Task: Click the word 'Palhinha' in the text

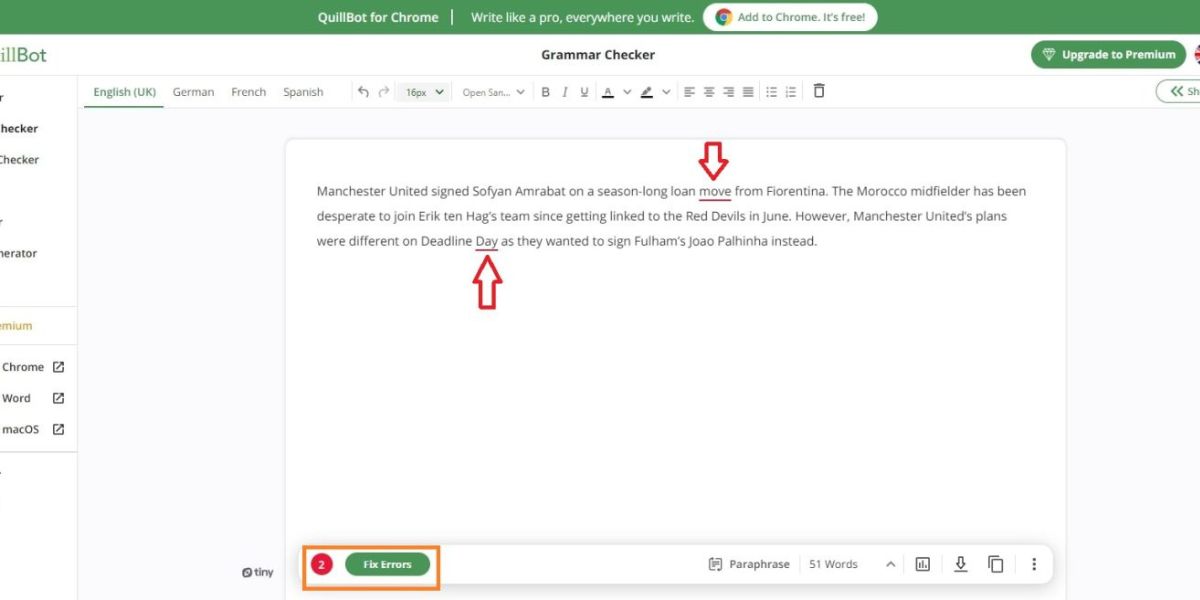Action: pyautogui.click(x=743, y=241)
